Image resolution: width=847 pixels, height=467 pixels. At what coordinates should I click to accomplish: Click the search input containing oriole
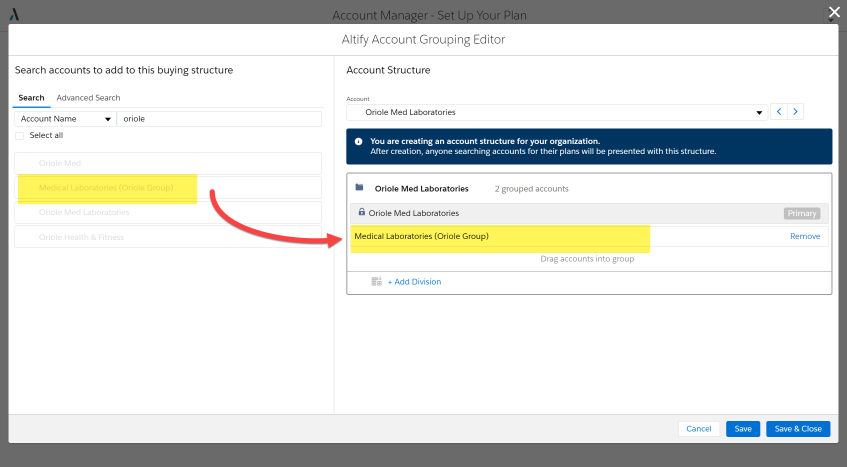coord(219,119)
